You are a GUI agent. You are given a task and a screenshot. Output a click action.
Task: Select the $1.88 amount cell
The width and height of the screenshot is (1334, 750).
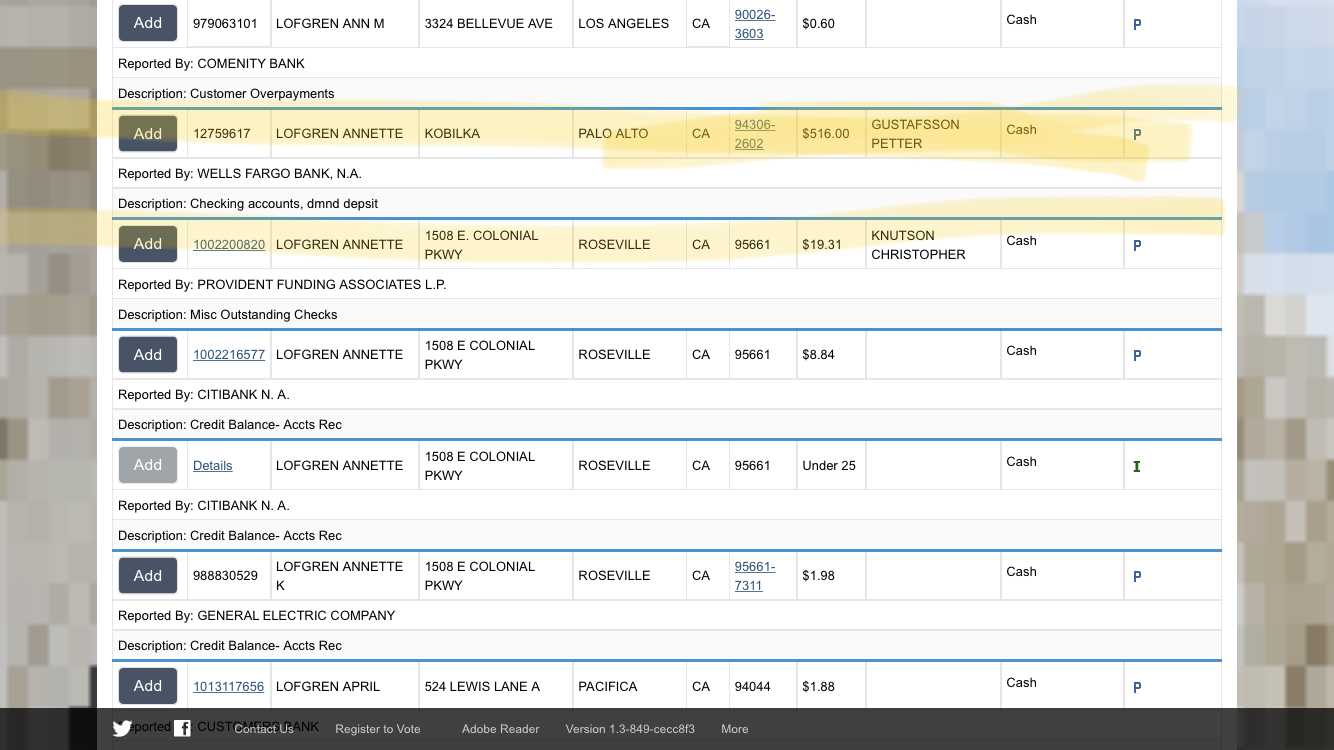pos(818,686)
